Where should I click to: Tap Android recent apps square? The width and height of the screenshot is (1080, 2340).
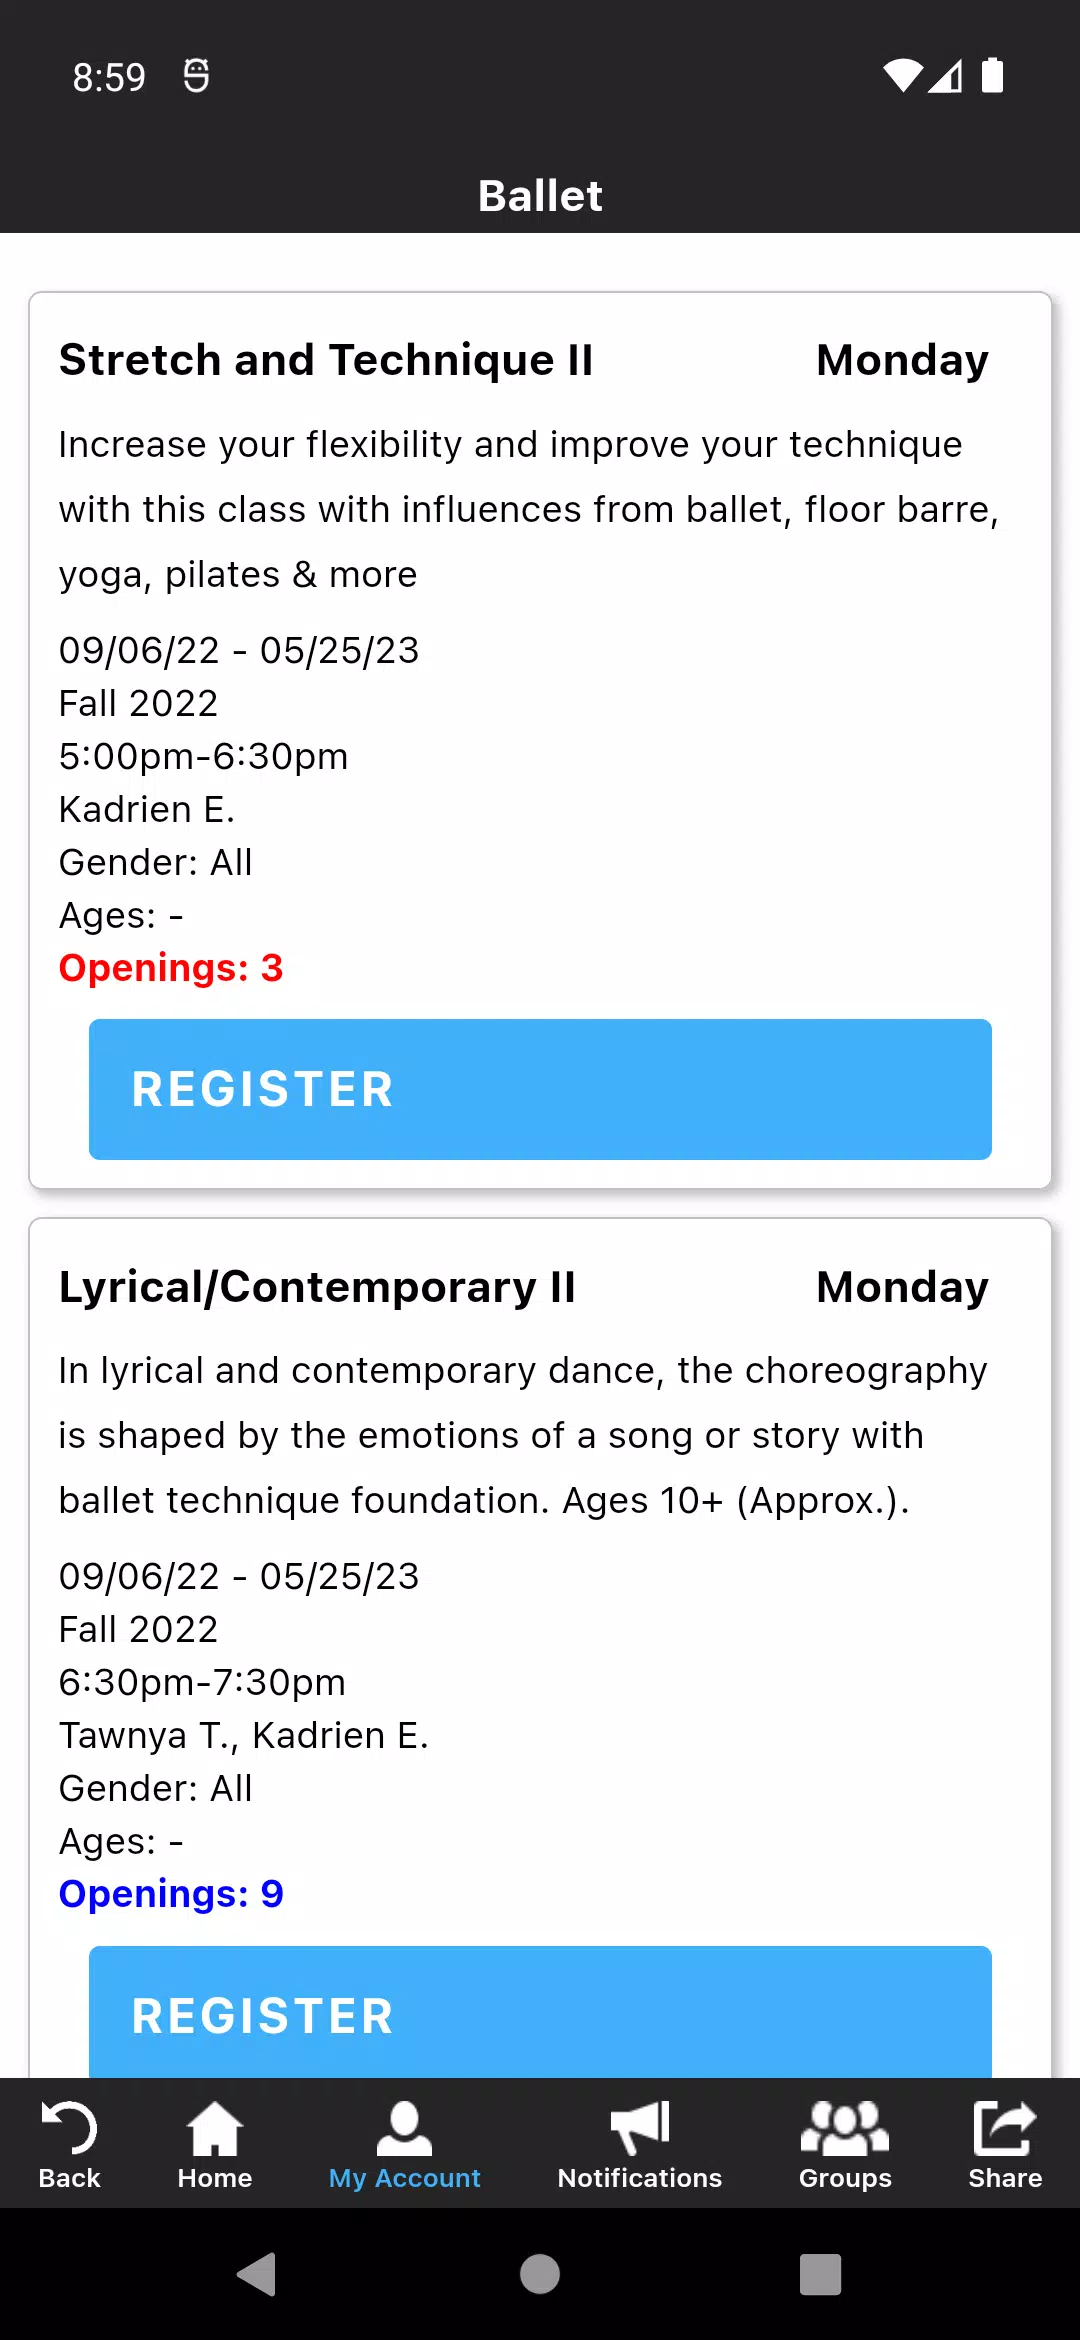(x=820, y=2274)
